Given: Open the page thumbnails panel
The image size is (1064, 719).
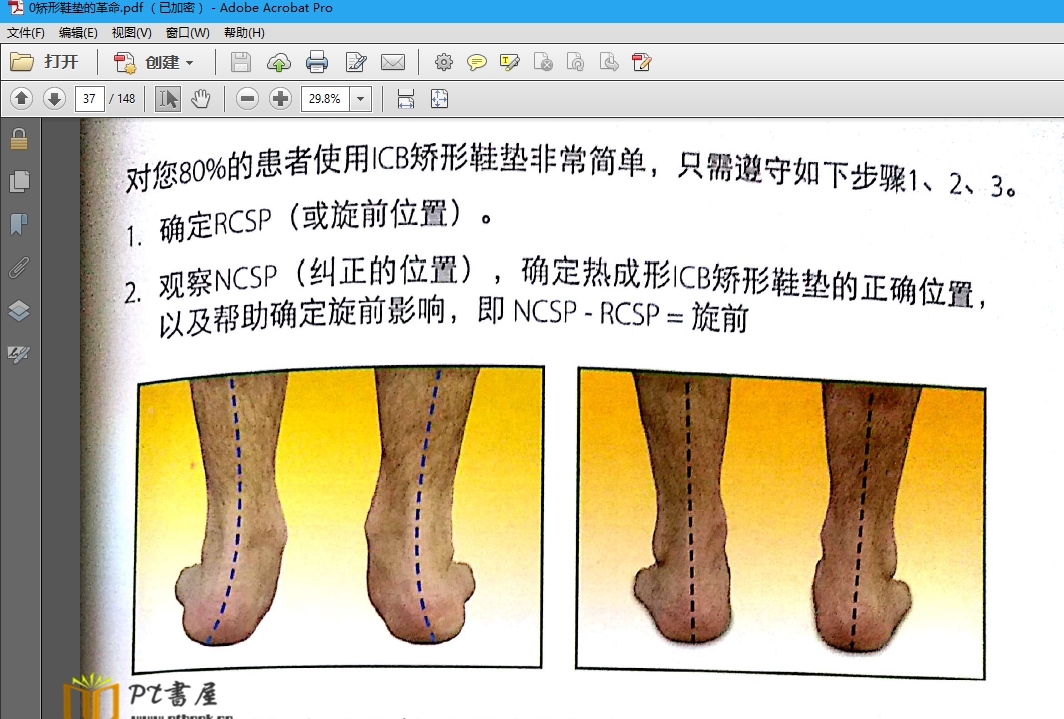Looking at the screenshot, I should point(19,181).
